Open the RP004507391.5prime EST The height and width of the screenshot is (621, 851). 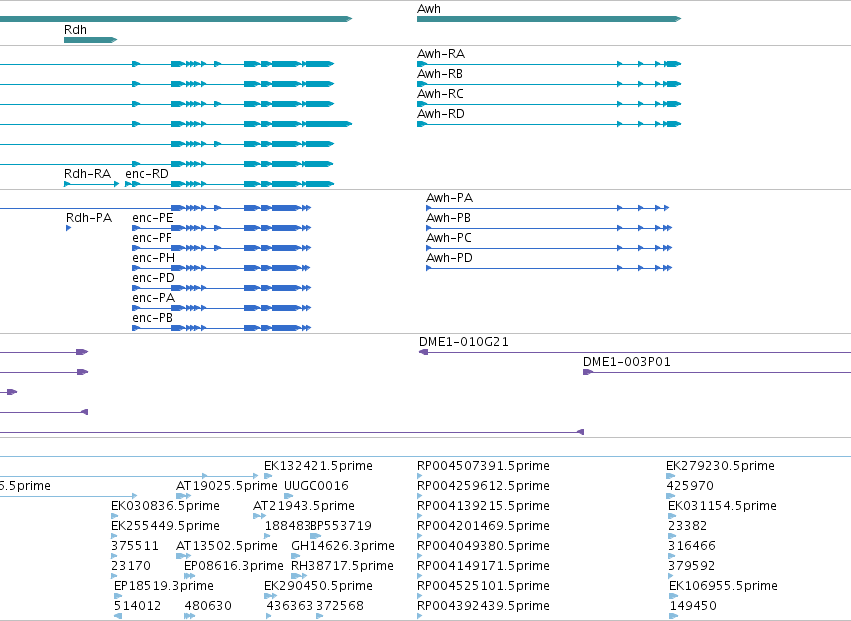tap(483, 466)
